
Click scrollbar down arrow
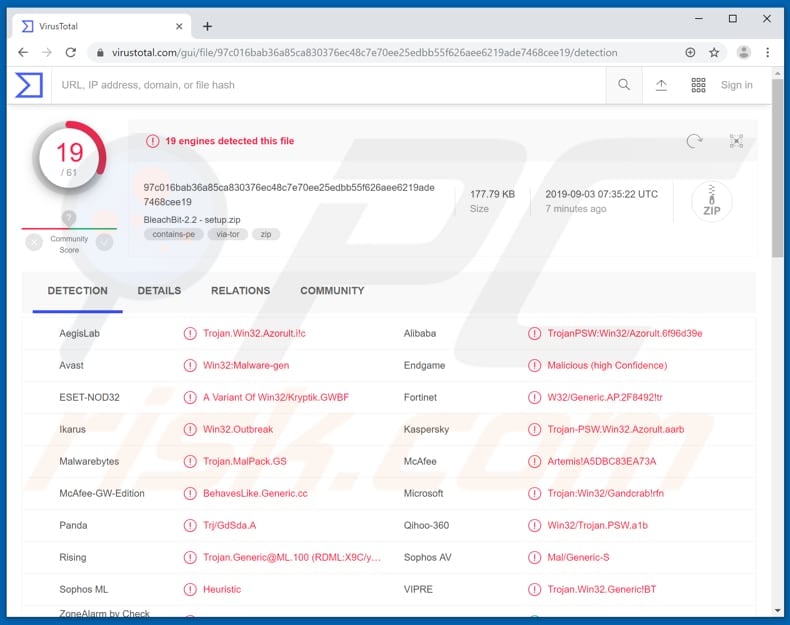(777, 611)
